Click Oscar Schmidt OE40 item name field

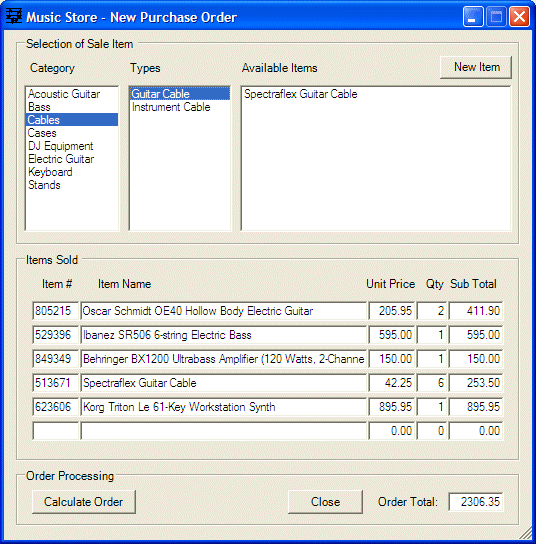click(x=223, y=311)
